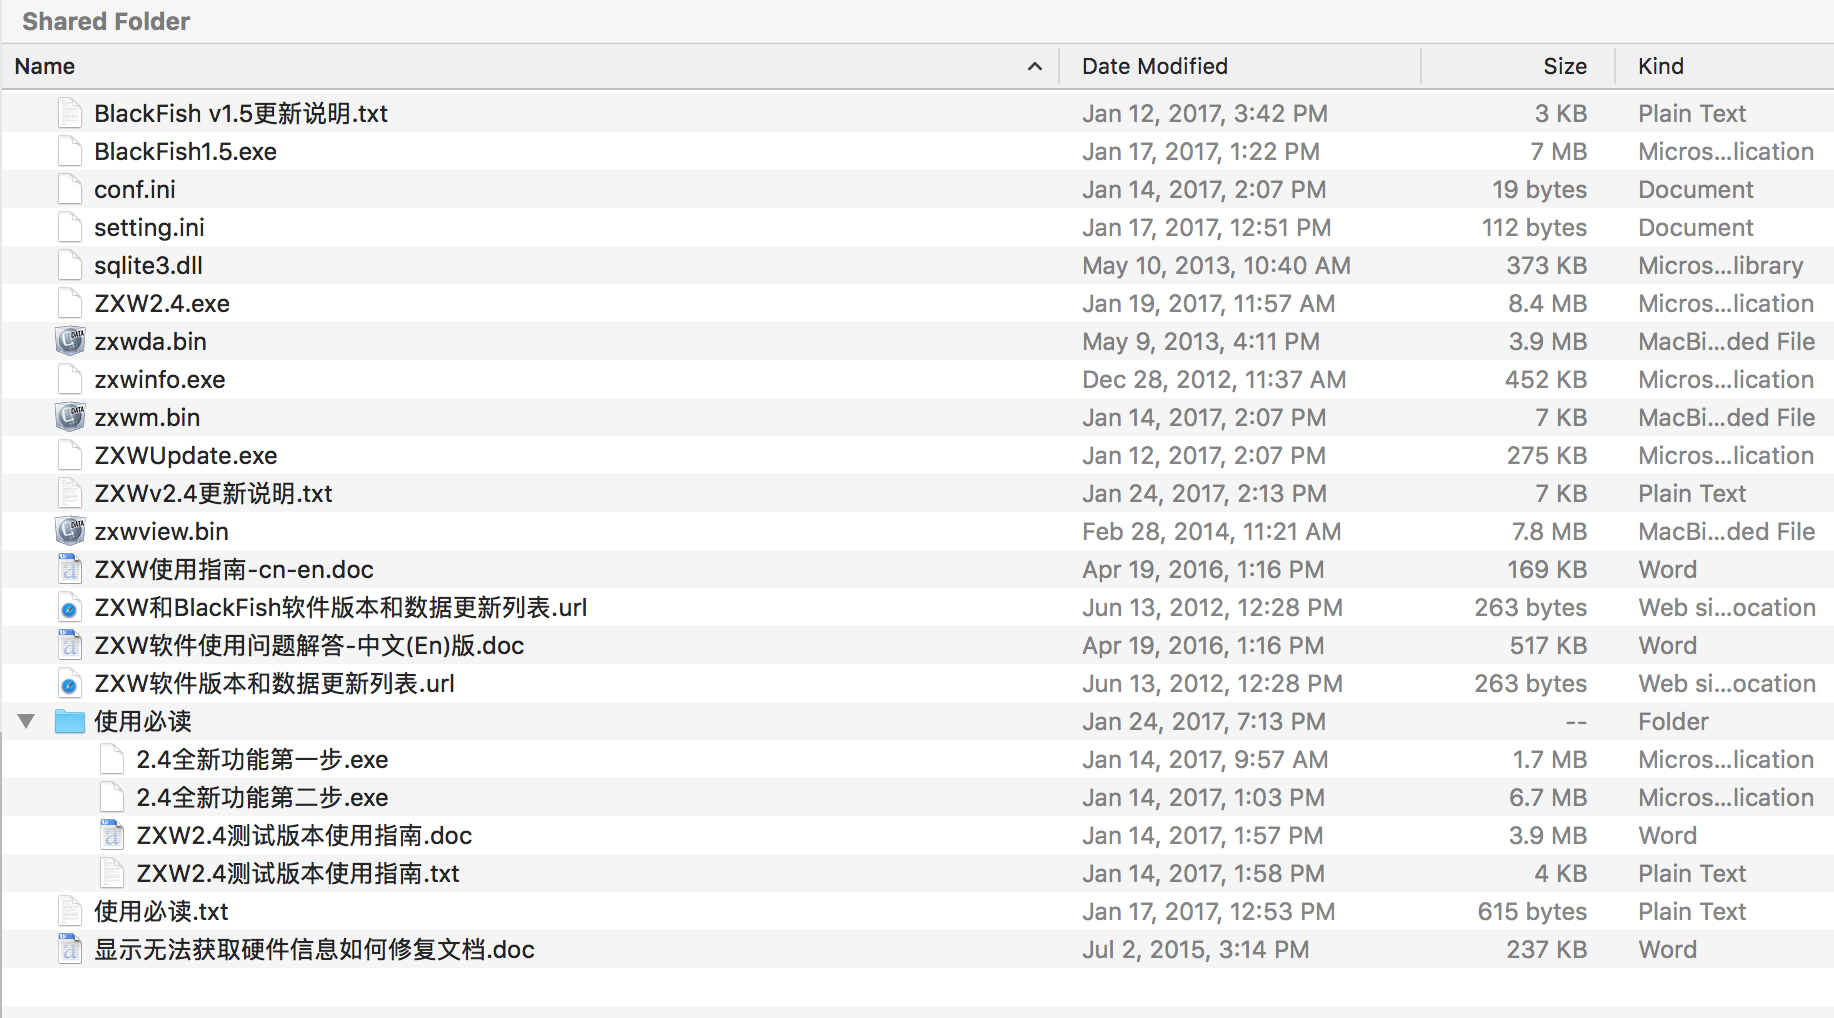The width and height of the screenshot is (1834, 1018).
Task: Click the date Jan 24, 2017, 7:13 PM
Action: coord(1204,721)
